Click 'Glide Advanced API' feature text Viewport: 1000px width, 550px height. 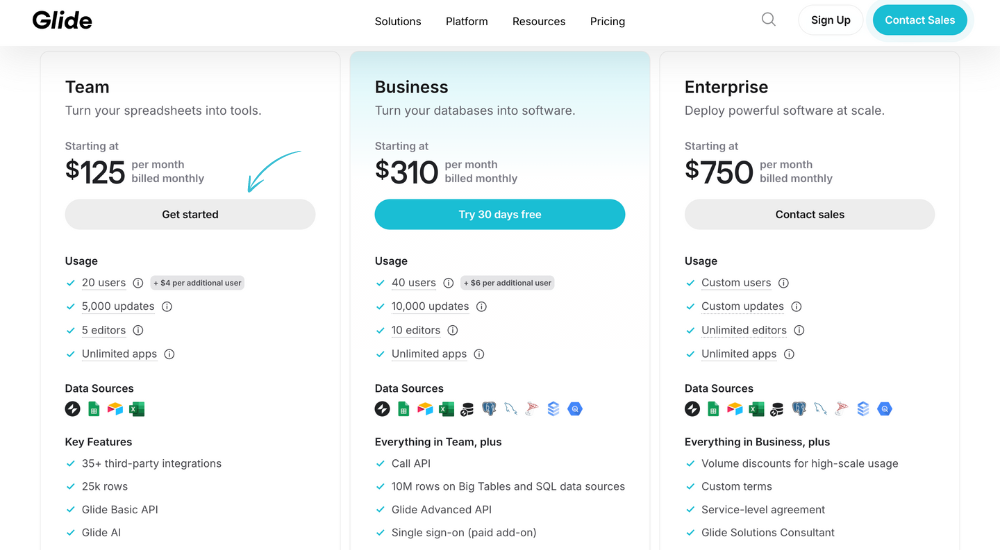(441, 509)
